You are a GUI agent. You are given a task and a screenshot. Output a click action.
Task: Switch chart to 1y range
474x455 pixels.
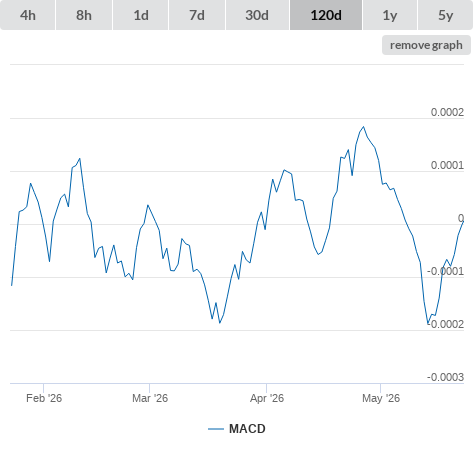pyautogui.click(x=390, y=15)
